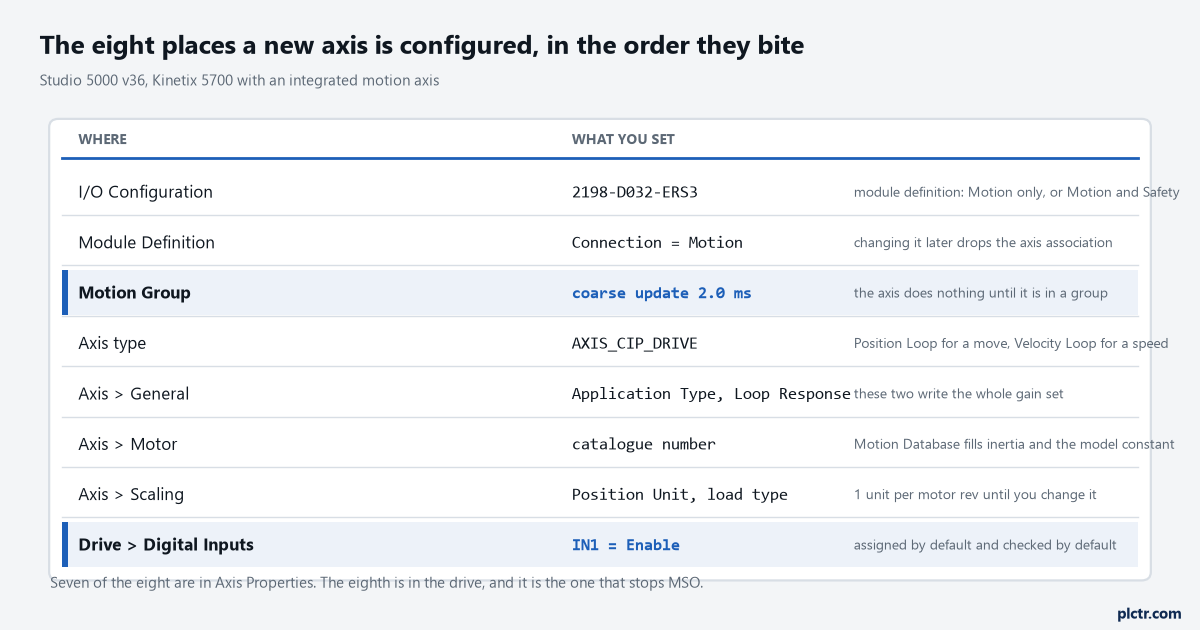Click the note 'assigned by default and checked by default'
This screenshot has width=1200, height=630.
click(x=985, y=545)
